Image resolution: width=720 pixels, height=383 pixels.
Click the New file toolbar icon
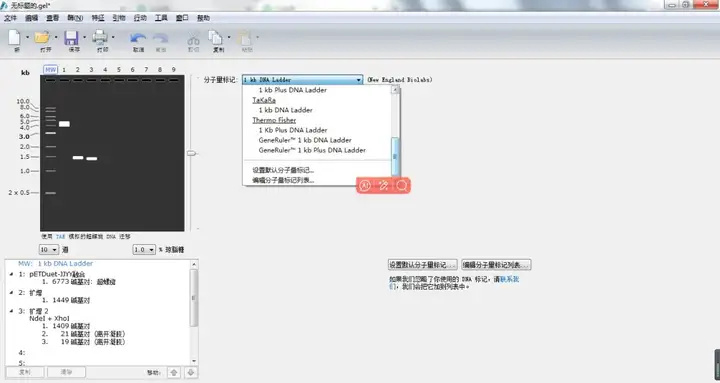14,38
